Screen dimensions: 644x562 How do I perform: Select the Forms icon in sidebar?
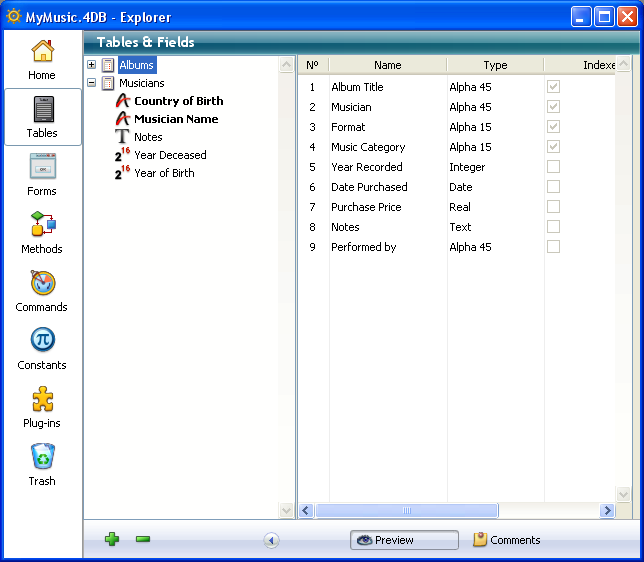(x=42, y=175)
